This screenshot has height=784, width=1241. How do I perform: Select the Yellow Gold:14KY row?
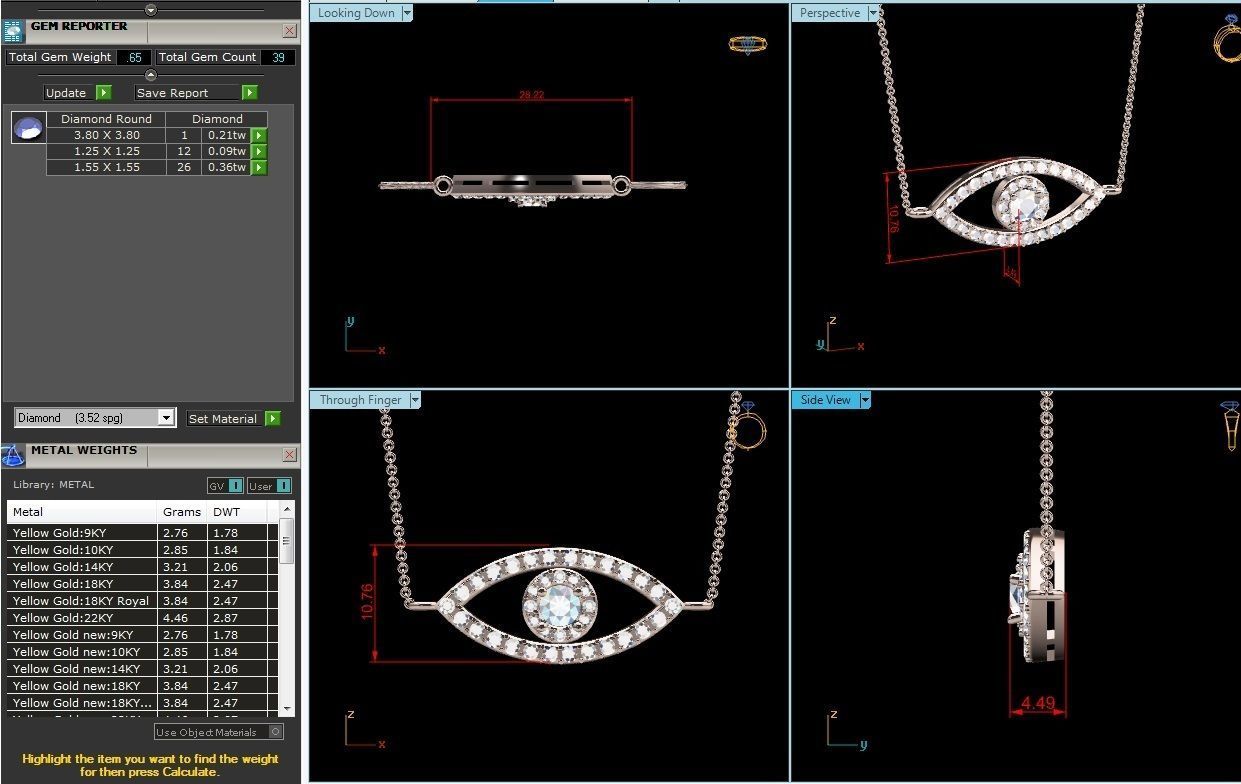(x=143, y=567)
